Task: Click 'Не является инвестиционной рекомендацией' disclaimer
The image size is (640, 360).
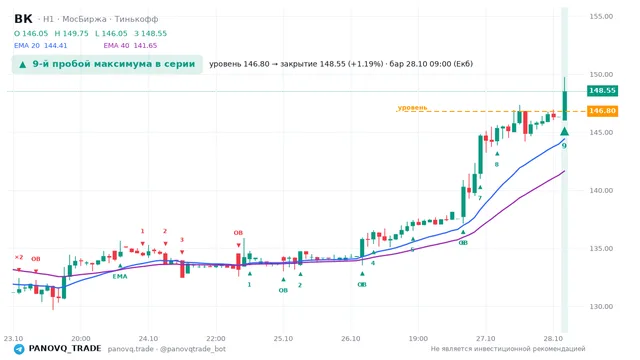Action: click(x=508, y=349)
